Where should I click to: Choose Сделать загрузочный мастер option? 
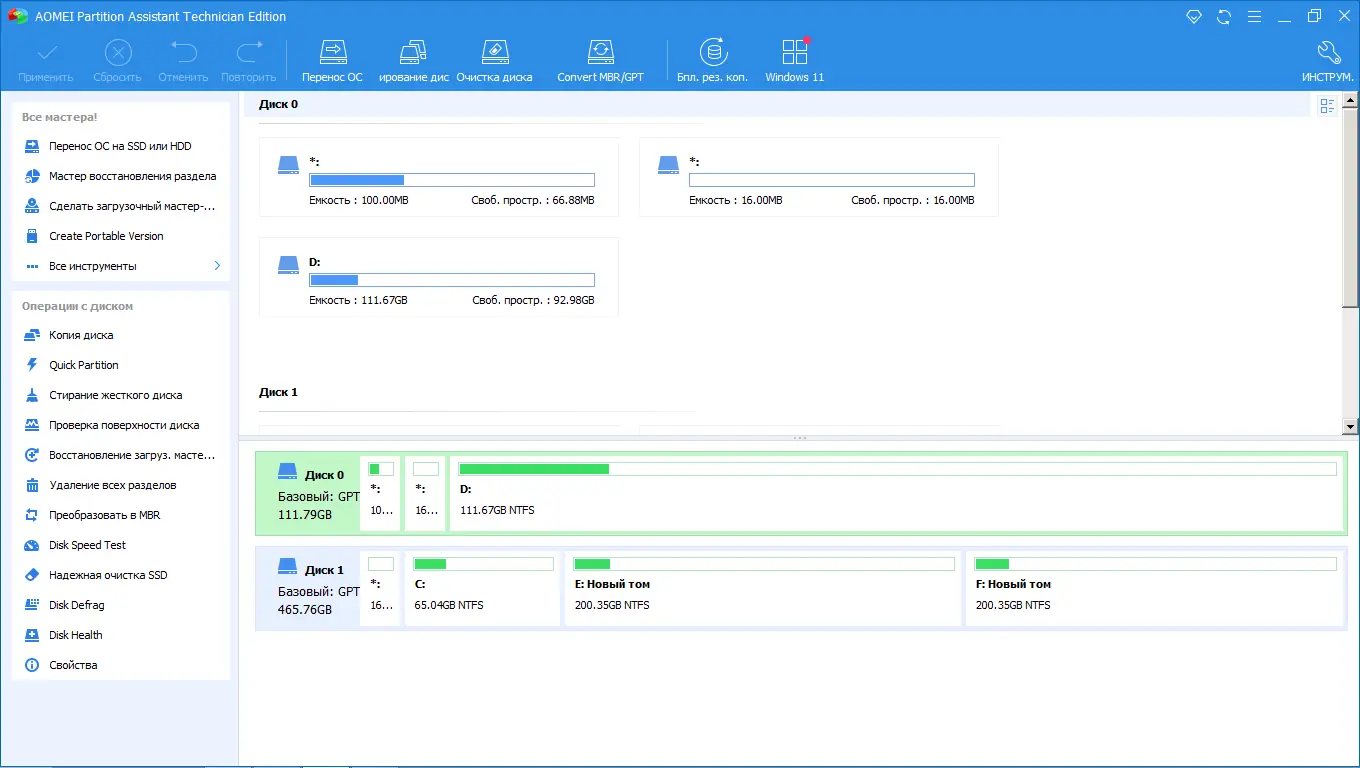coord(121,206)
